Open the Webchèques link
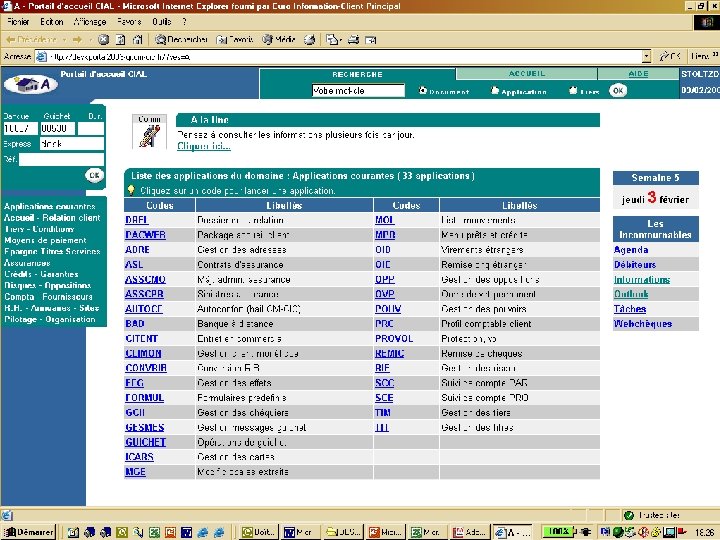 coord(642,324)
